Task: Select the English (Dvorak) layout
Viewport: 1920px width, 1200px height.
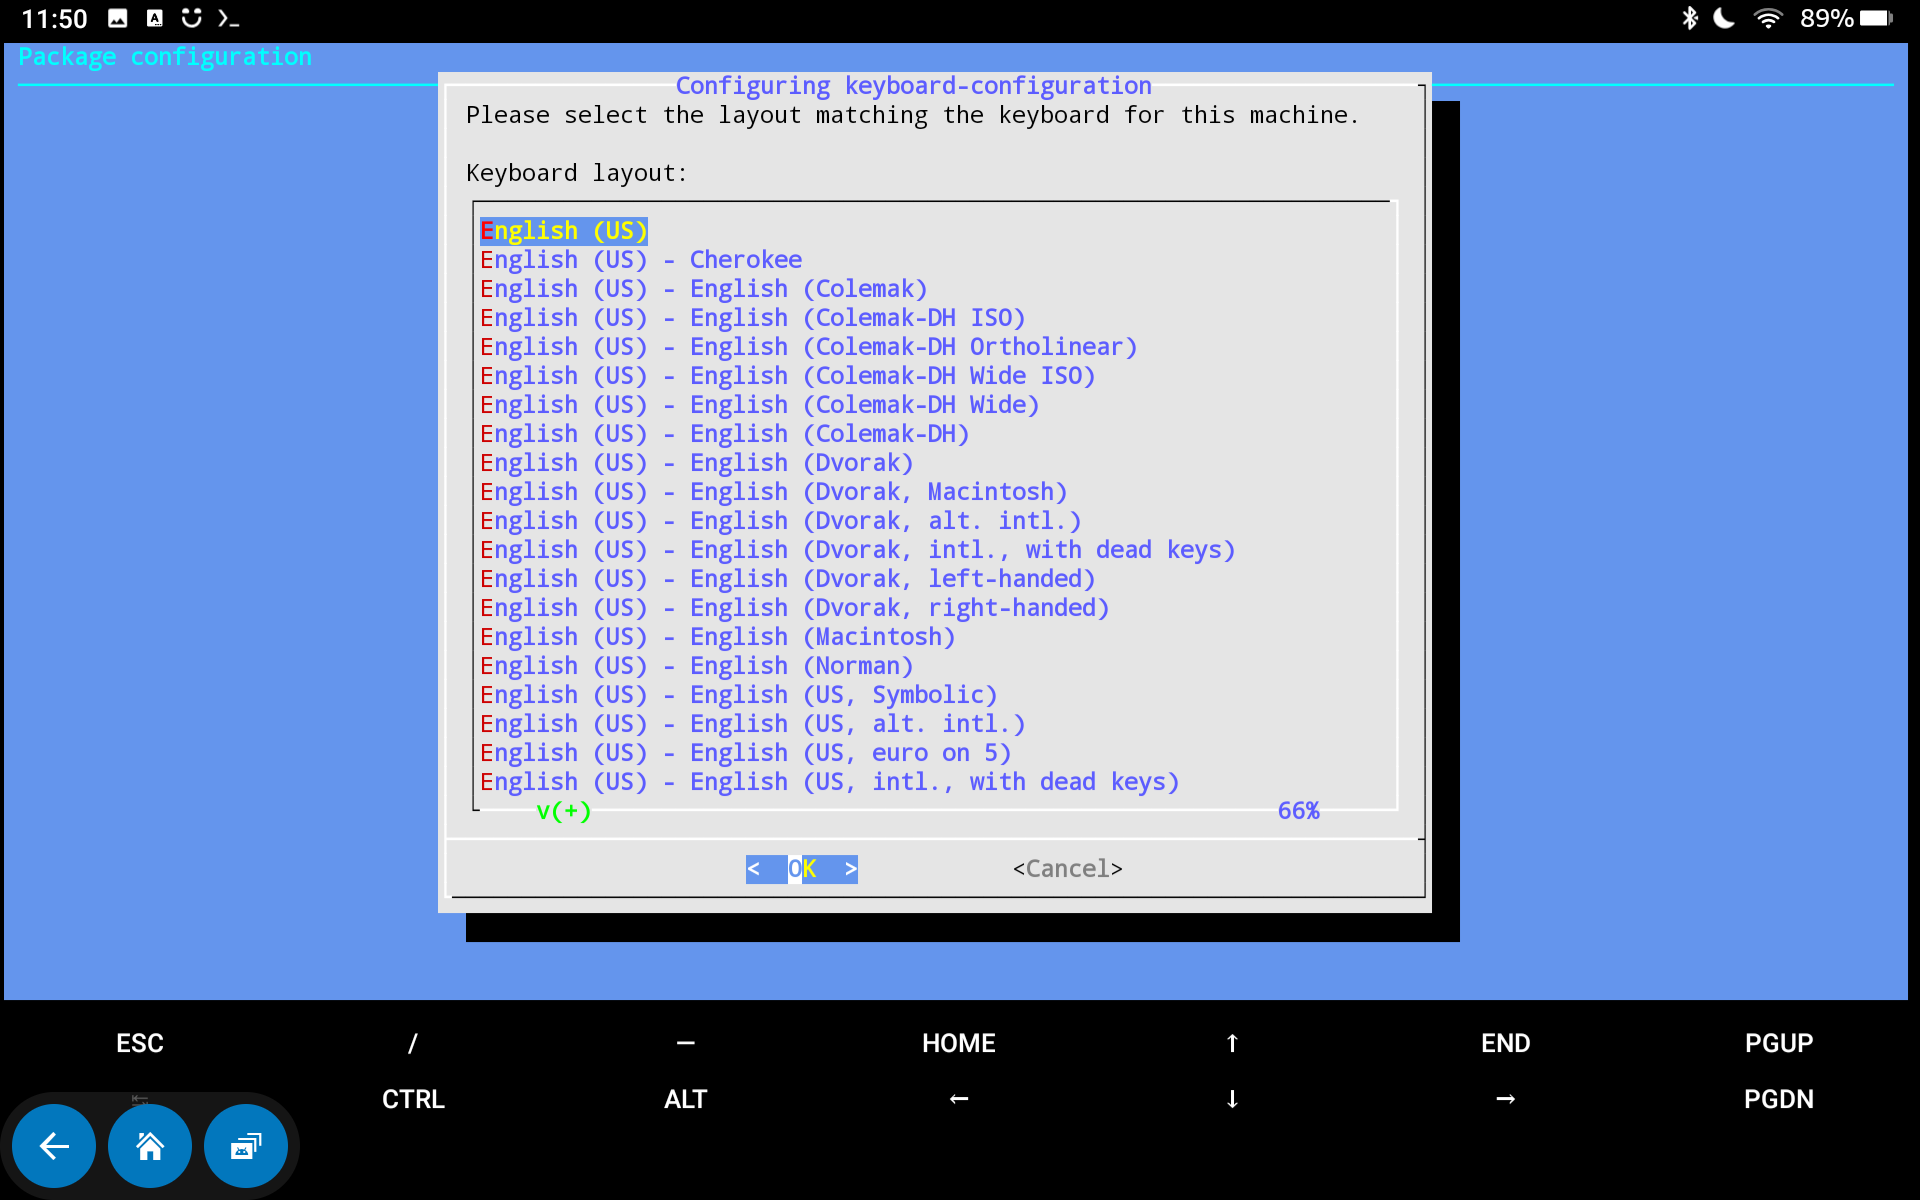Action: (x=697, y=463)
